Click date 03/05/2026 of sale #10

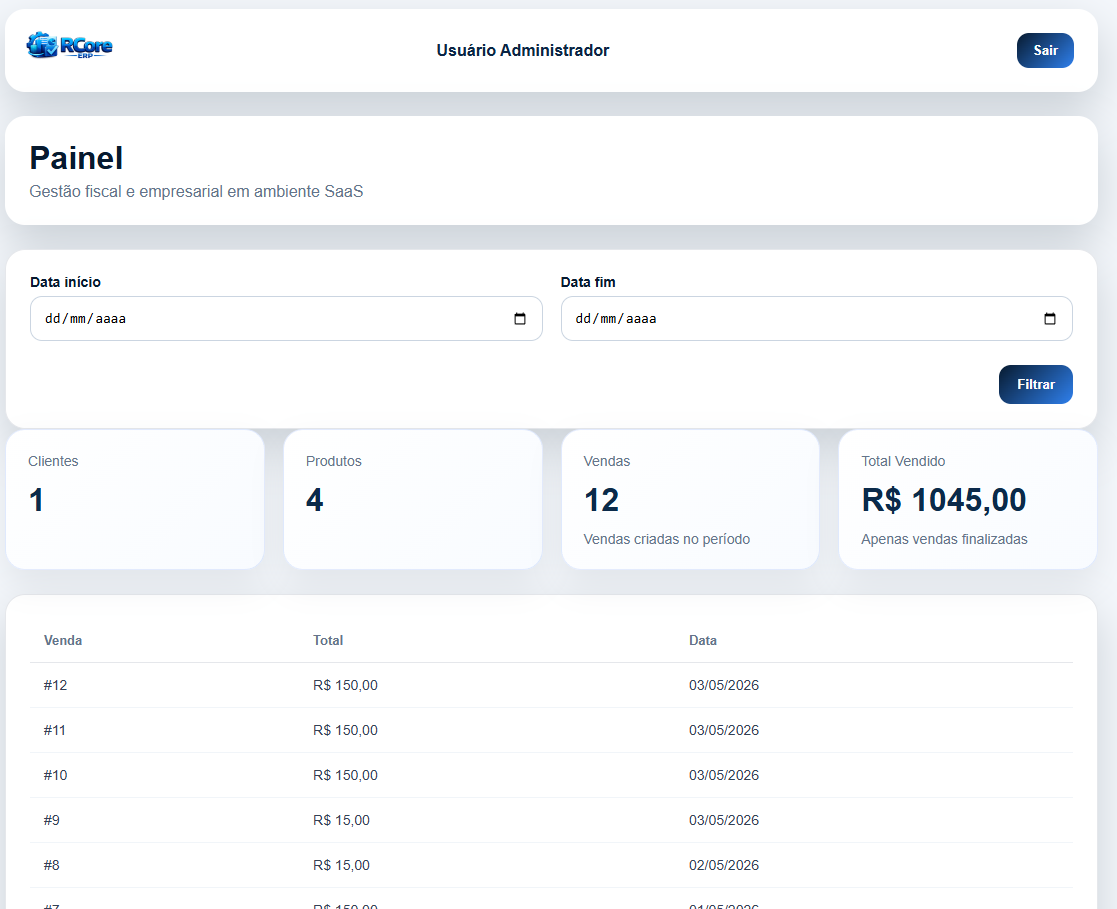pos(724,775)
